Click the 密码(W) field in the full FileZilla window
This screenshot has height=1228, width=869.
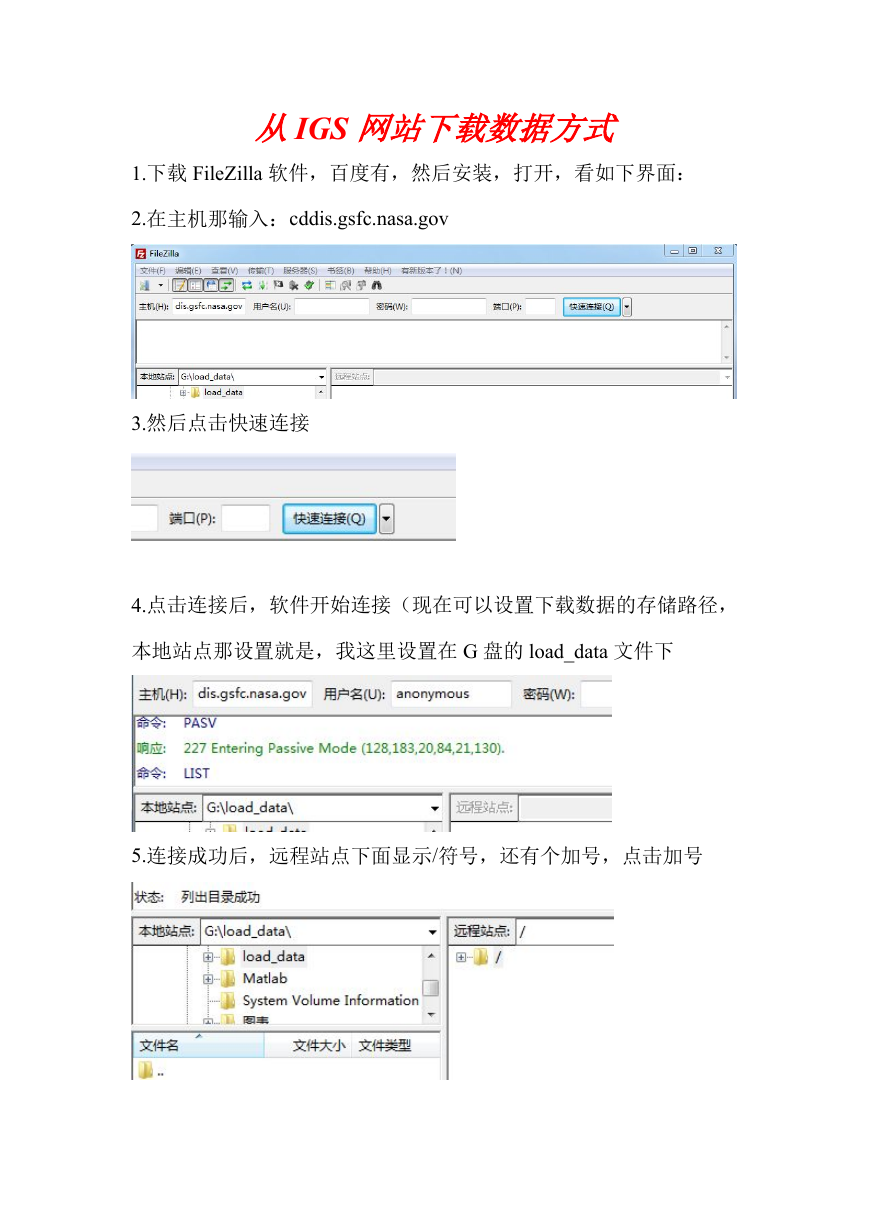449,307
